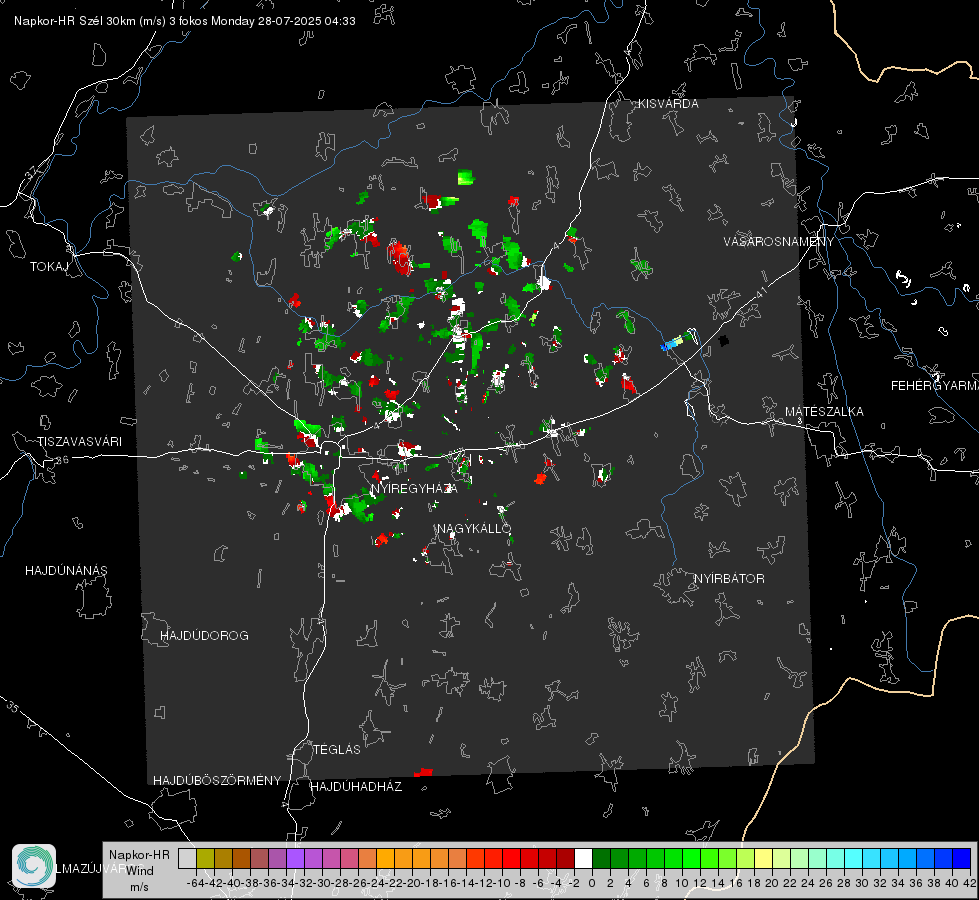This screenshot has width=979, height=900.
Task: Click the pale yellow swatch at 18 m/s
Action: click(763, 858)
